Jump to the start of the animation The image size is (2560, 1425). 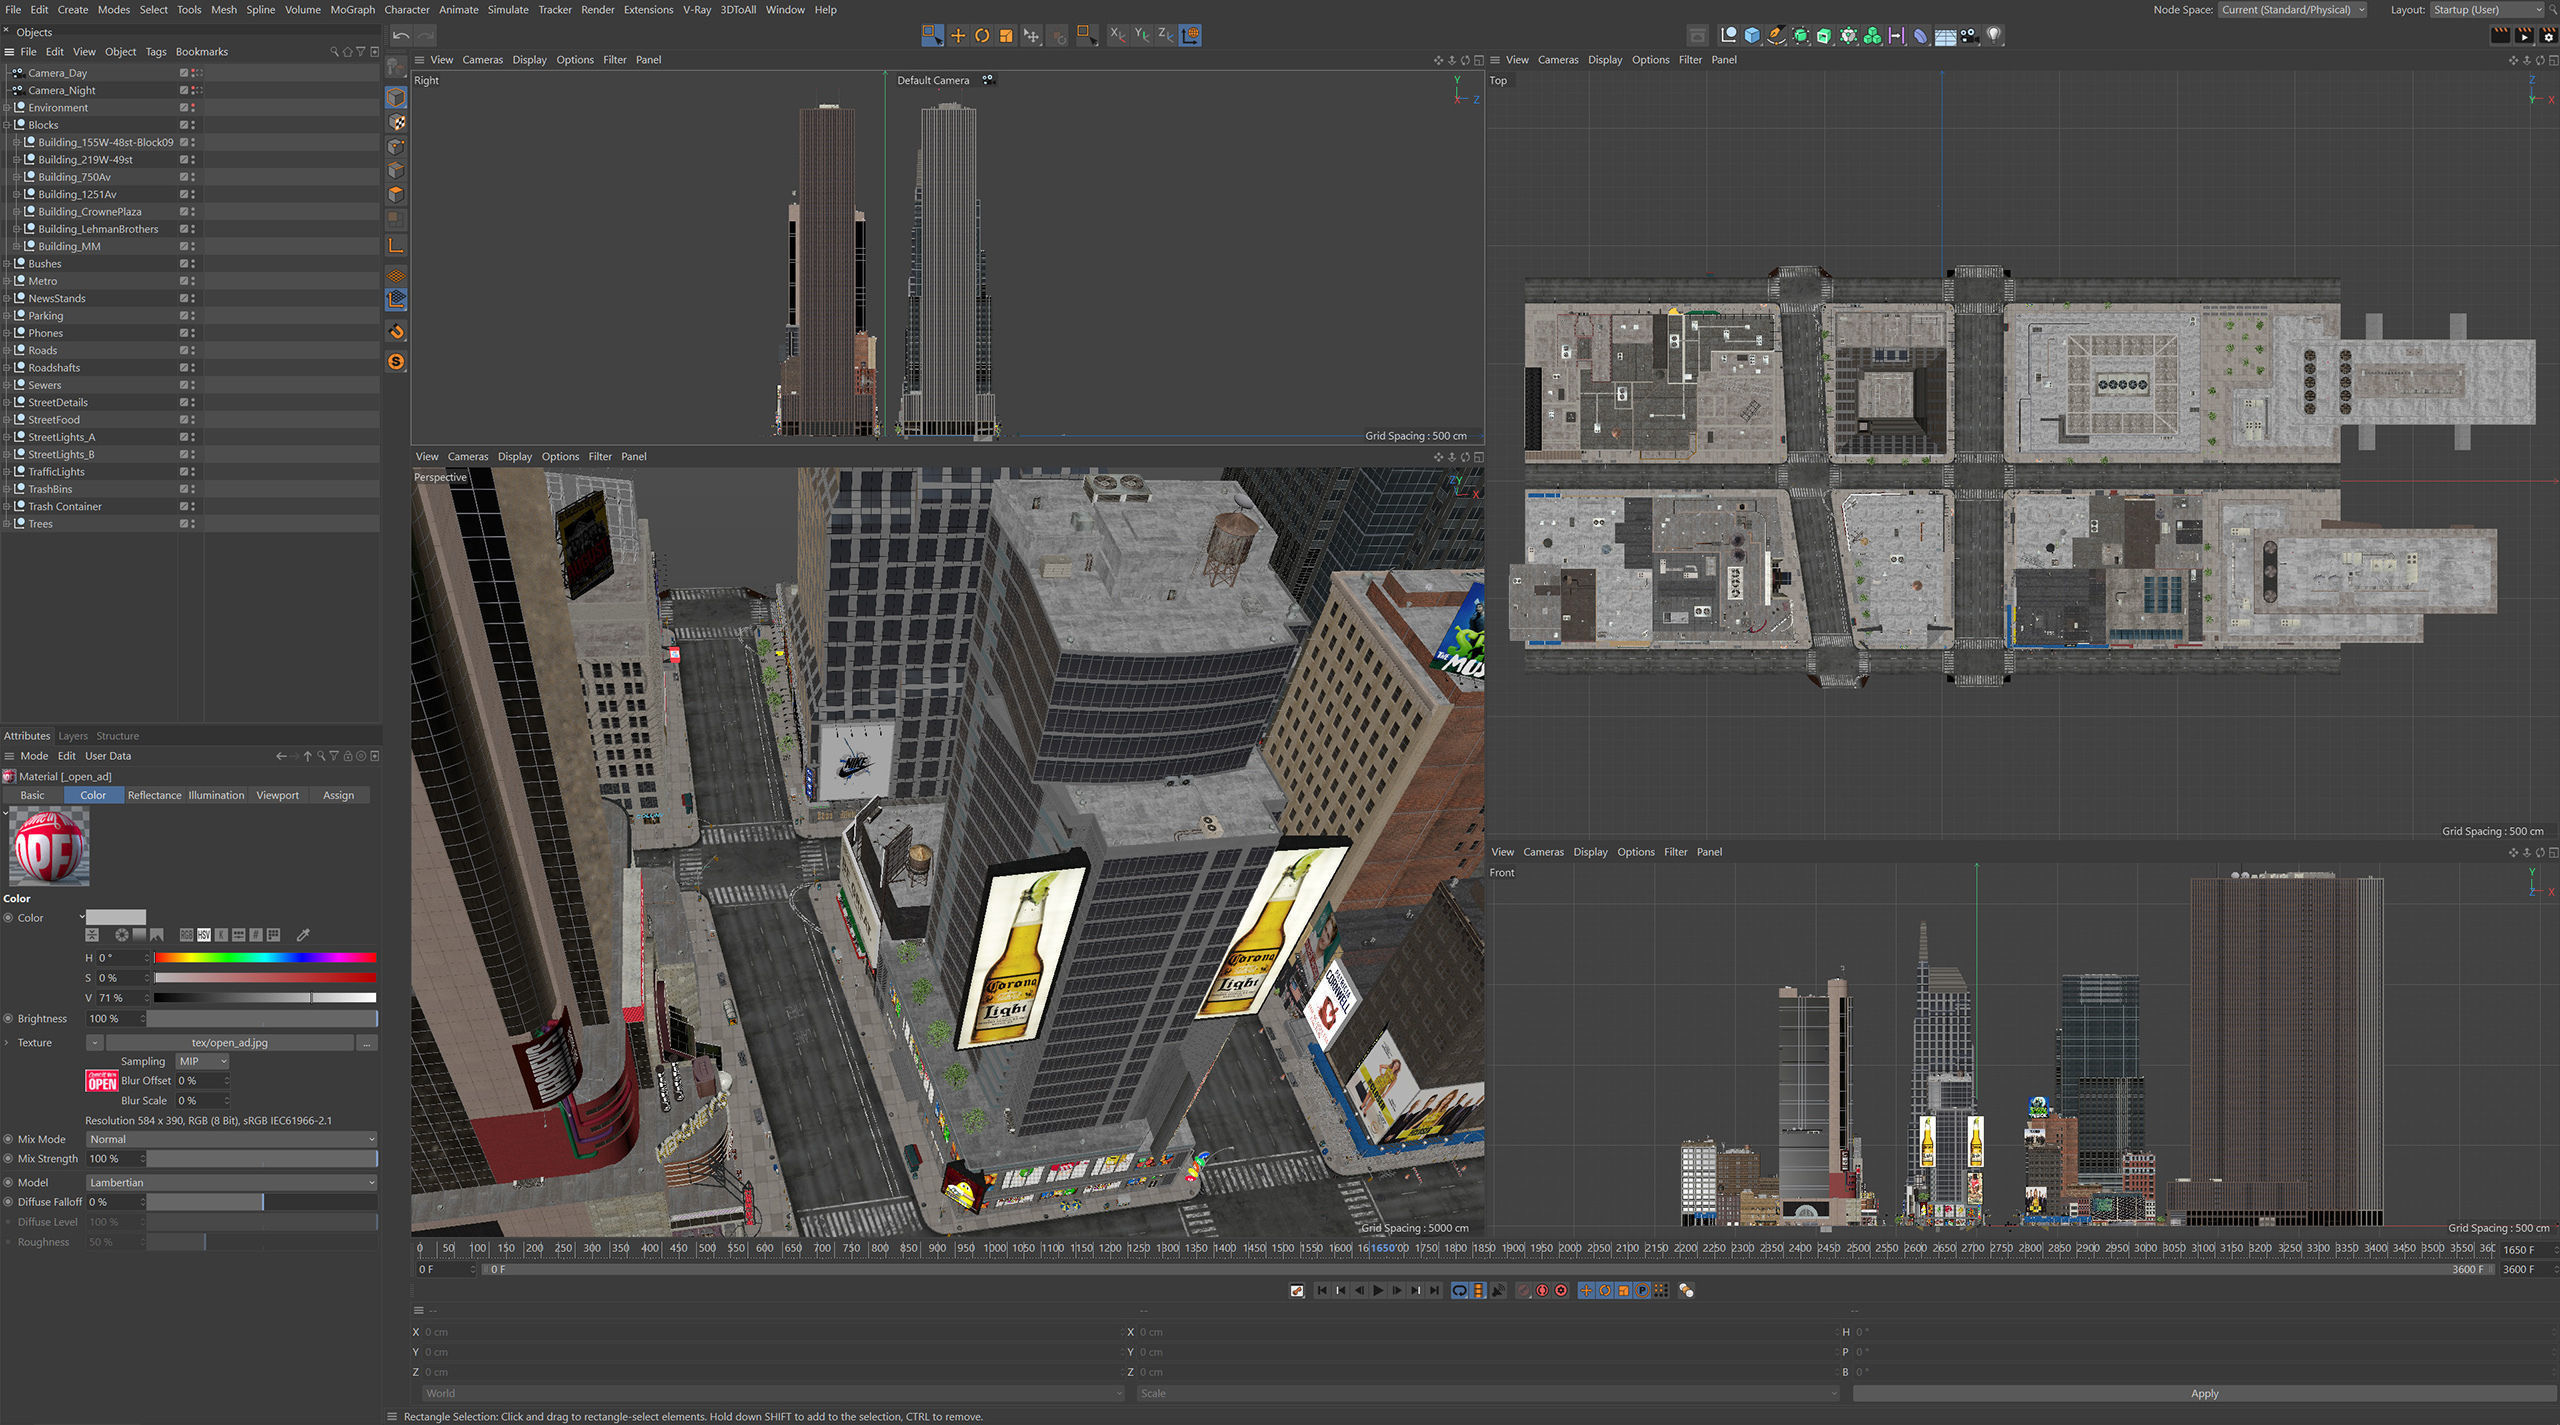[1321, 1290]
